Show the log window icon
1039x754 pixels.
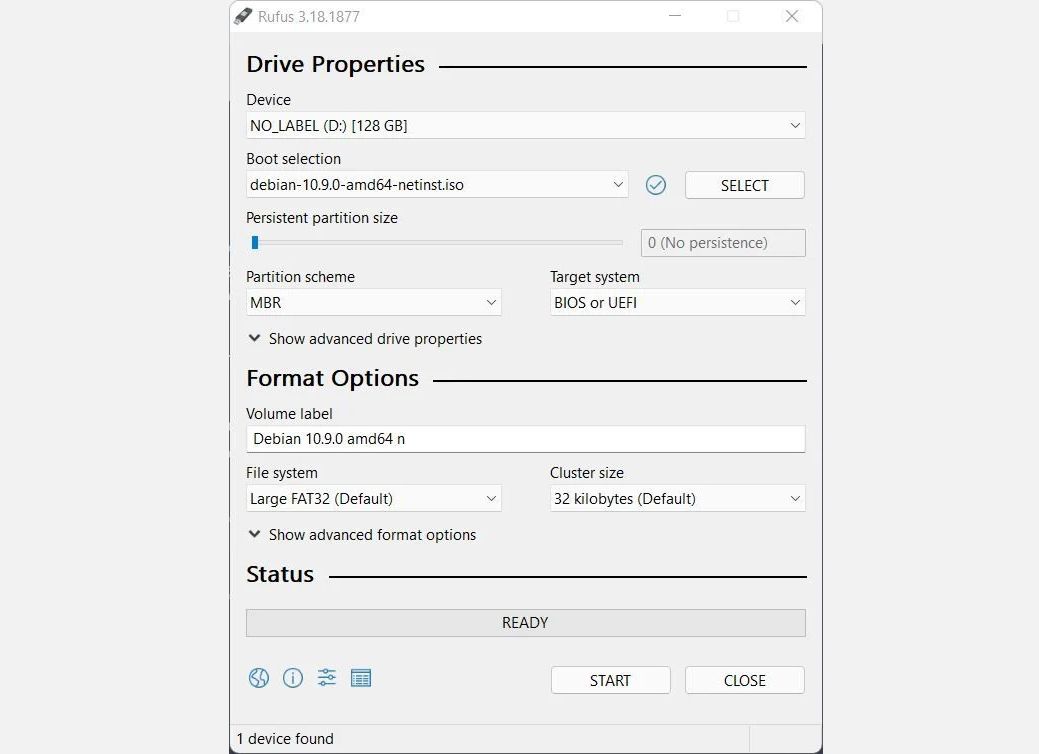click(361, 678)
